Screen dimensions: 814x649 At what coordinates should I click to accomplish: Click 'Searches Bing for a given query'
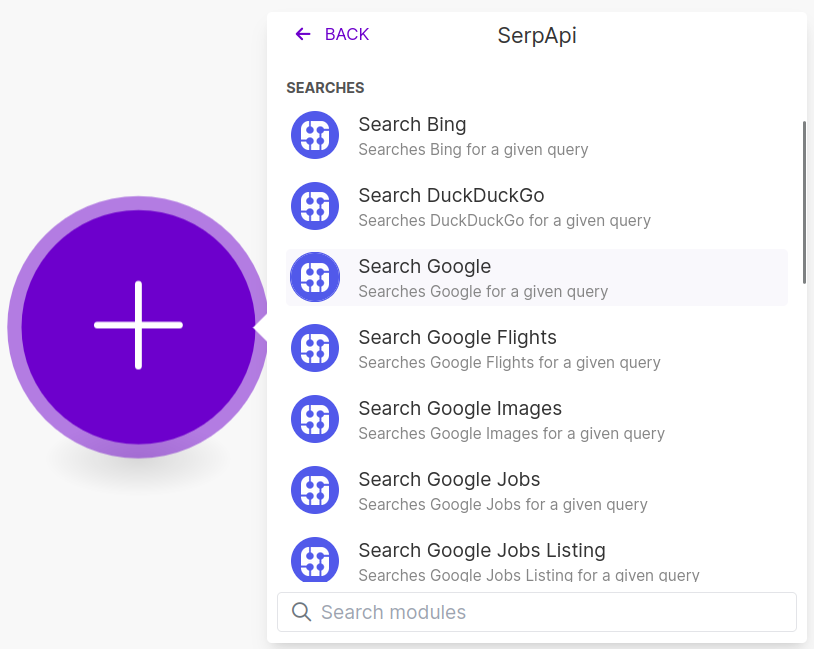473,150
